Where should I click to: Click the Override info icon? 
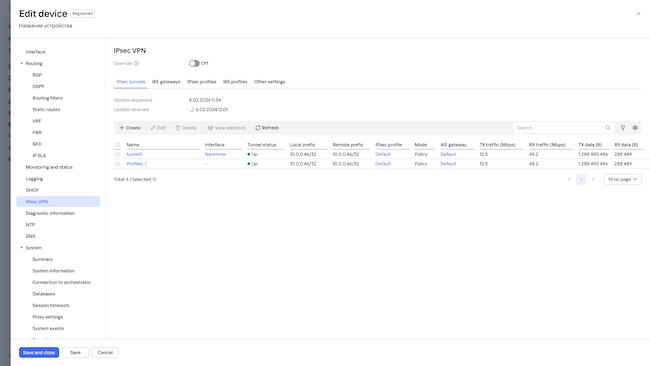[136, 63]
